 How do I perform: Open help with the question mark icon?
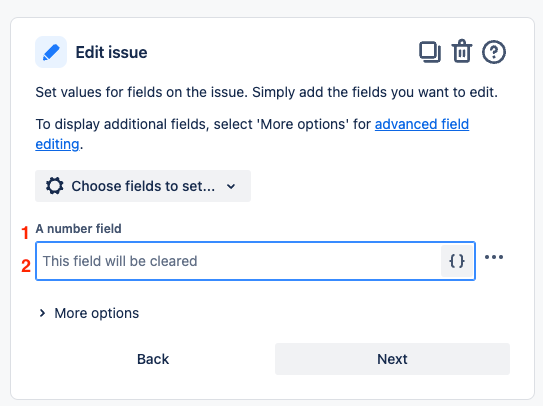coord(493,52)
